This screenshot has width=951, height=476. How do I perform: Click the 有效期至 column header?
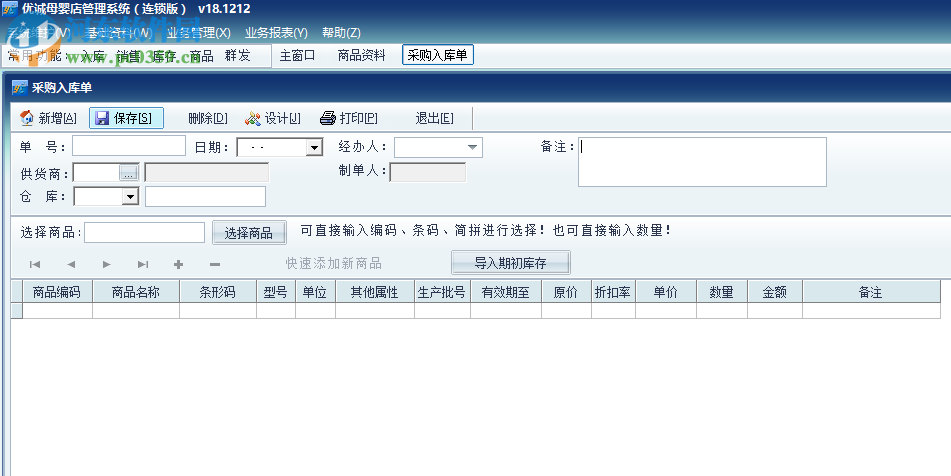click(x=506, y=292)
